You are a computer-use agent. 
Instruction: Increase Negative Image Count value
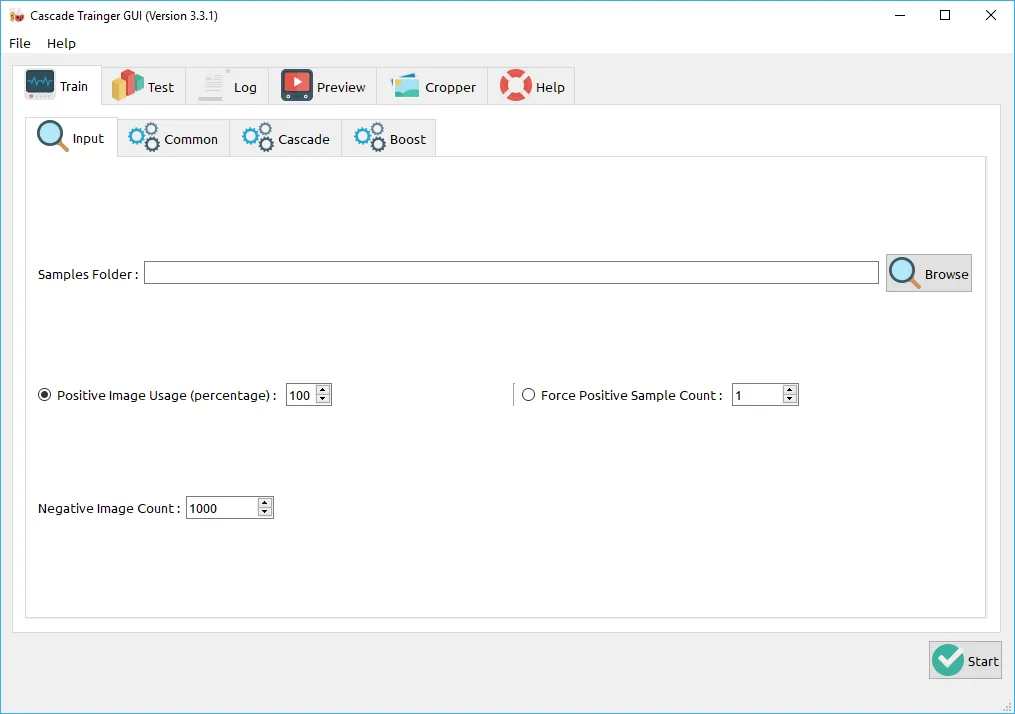[x=265, y=503]
